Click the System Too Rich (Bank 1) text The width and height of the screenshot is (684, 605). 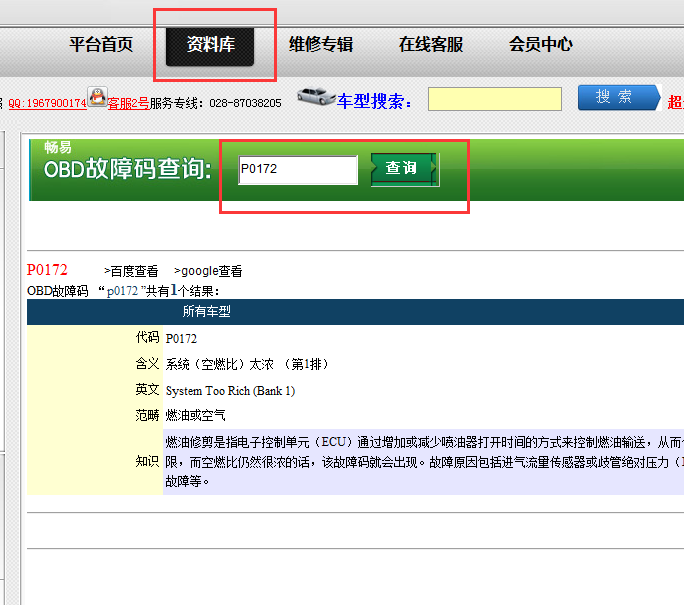coord(230,391)
